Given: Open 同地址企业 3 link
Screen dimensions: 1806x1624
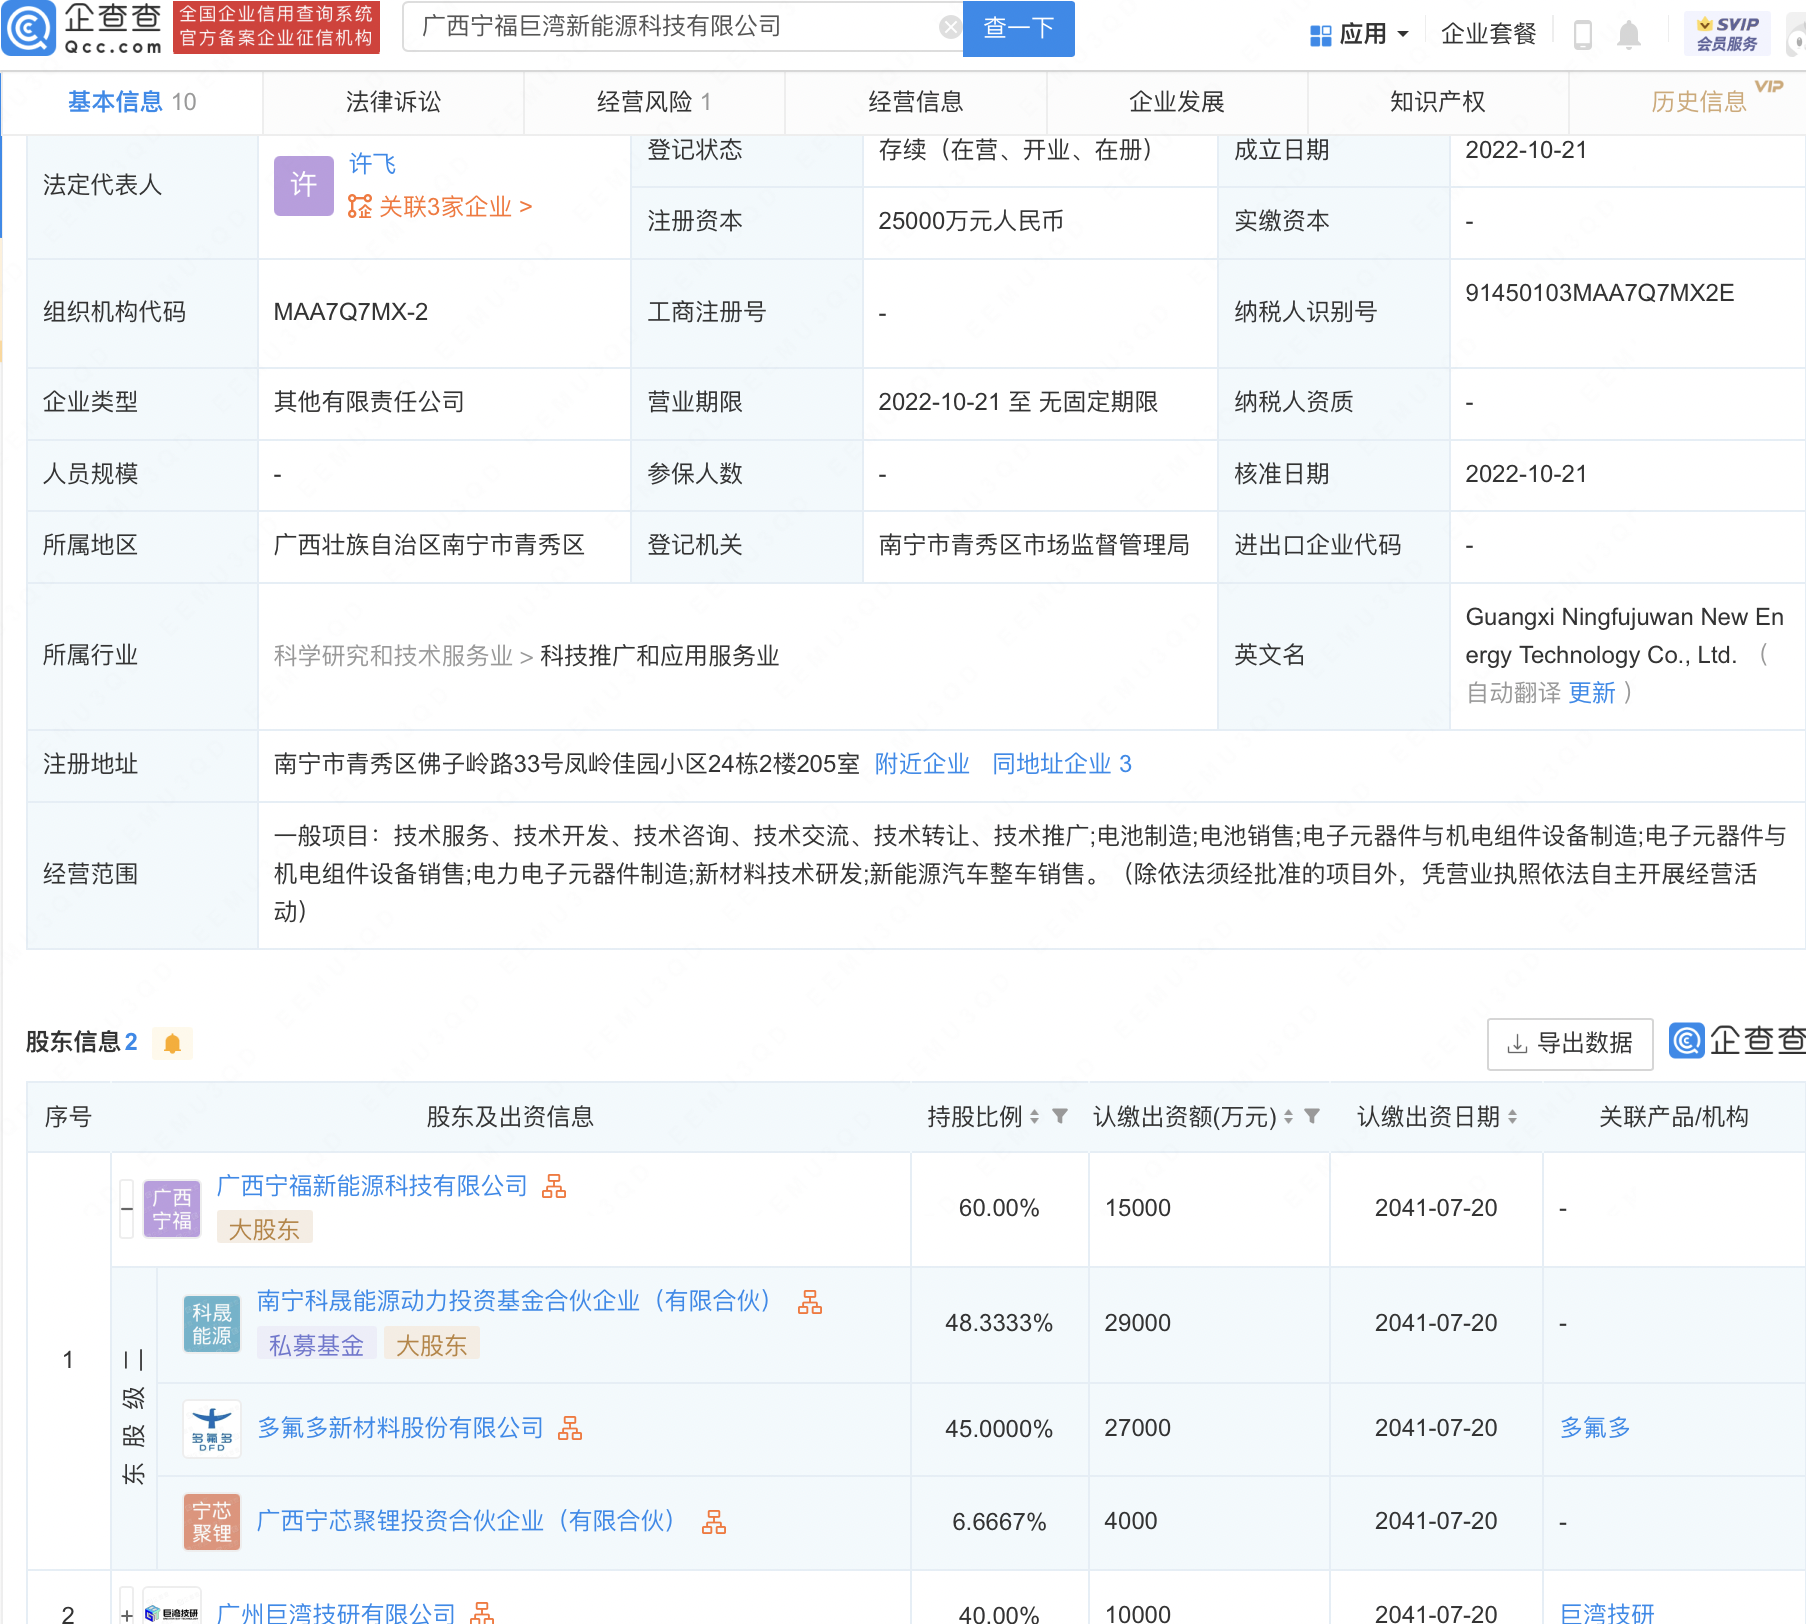Looking at the screenshot, I should [x=1062, y=764].
